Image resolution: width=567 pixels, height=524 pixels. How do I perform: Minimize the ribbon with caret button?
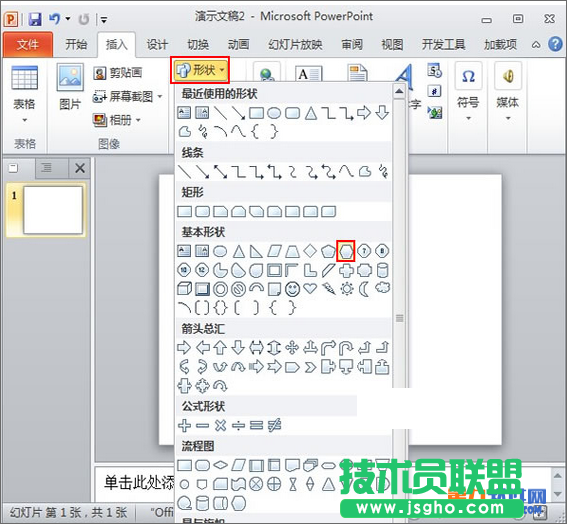click(536, 45)
